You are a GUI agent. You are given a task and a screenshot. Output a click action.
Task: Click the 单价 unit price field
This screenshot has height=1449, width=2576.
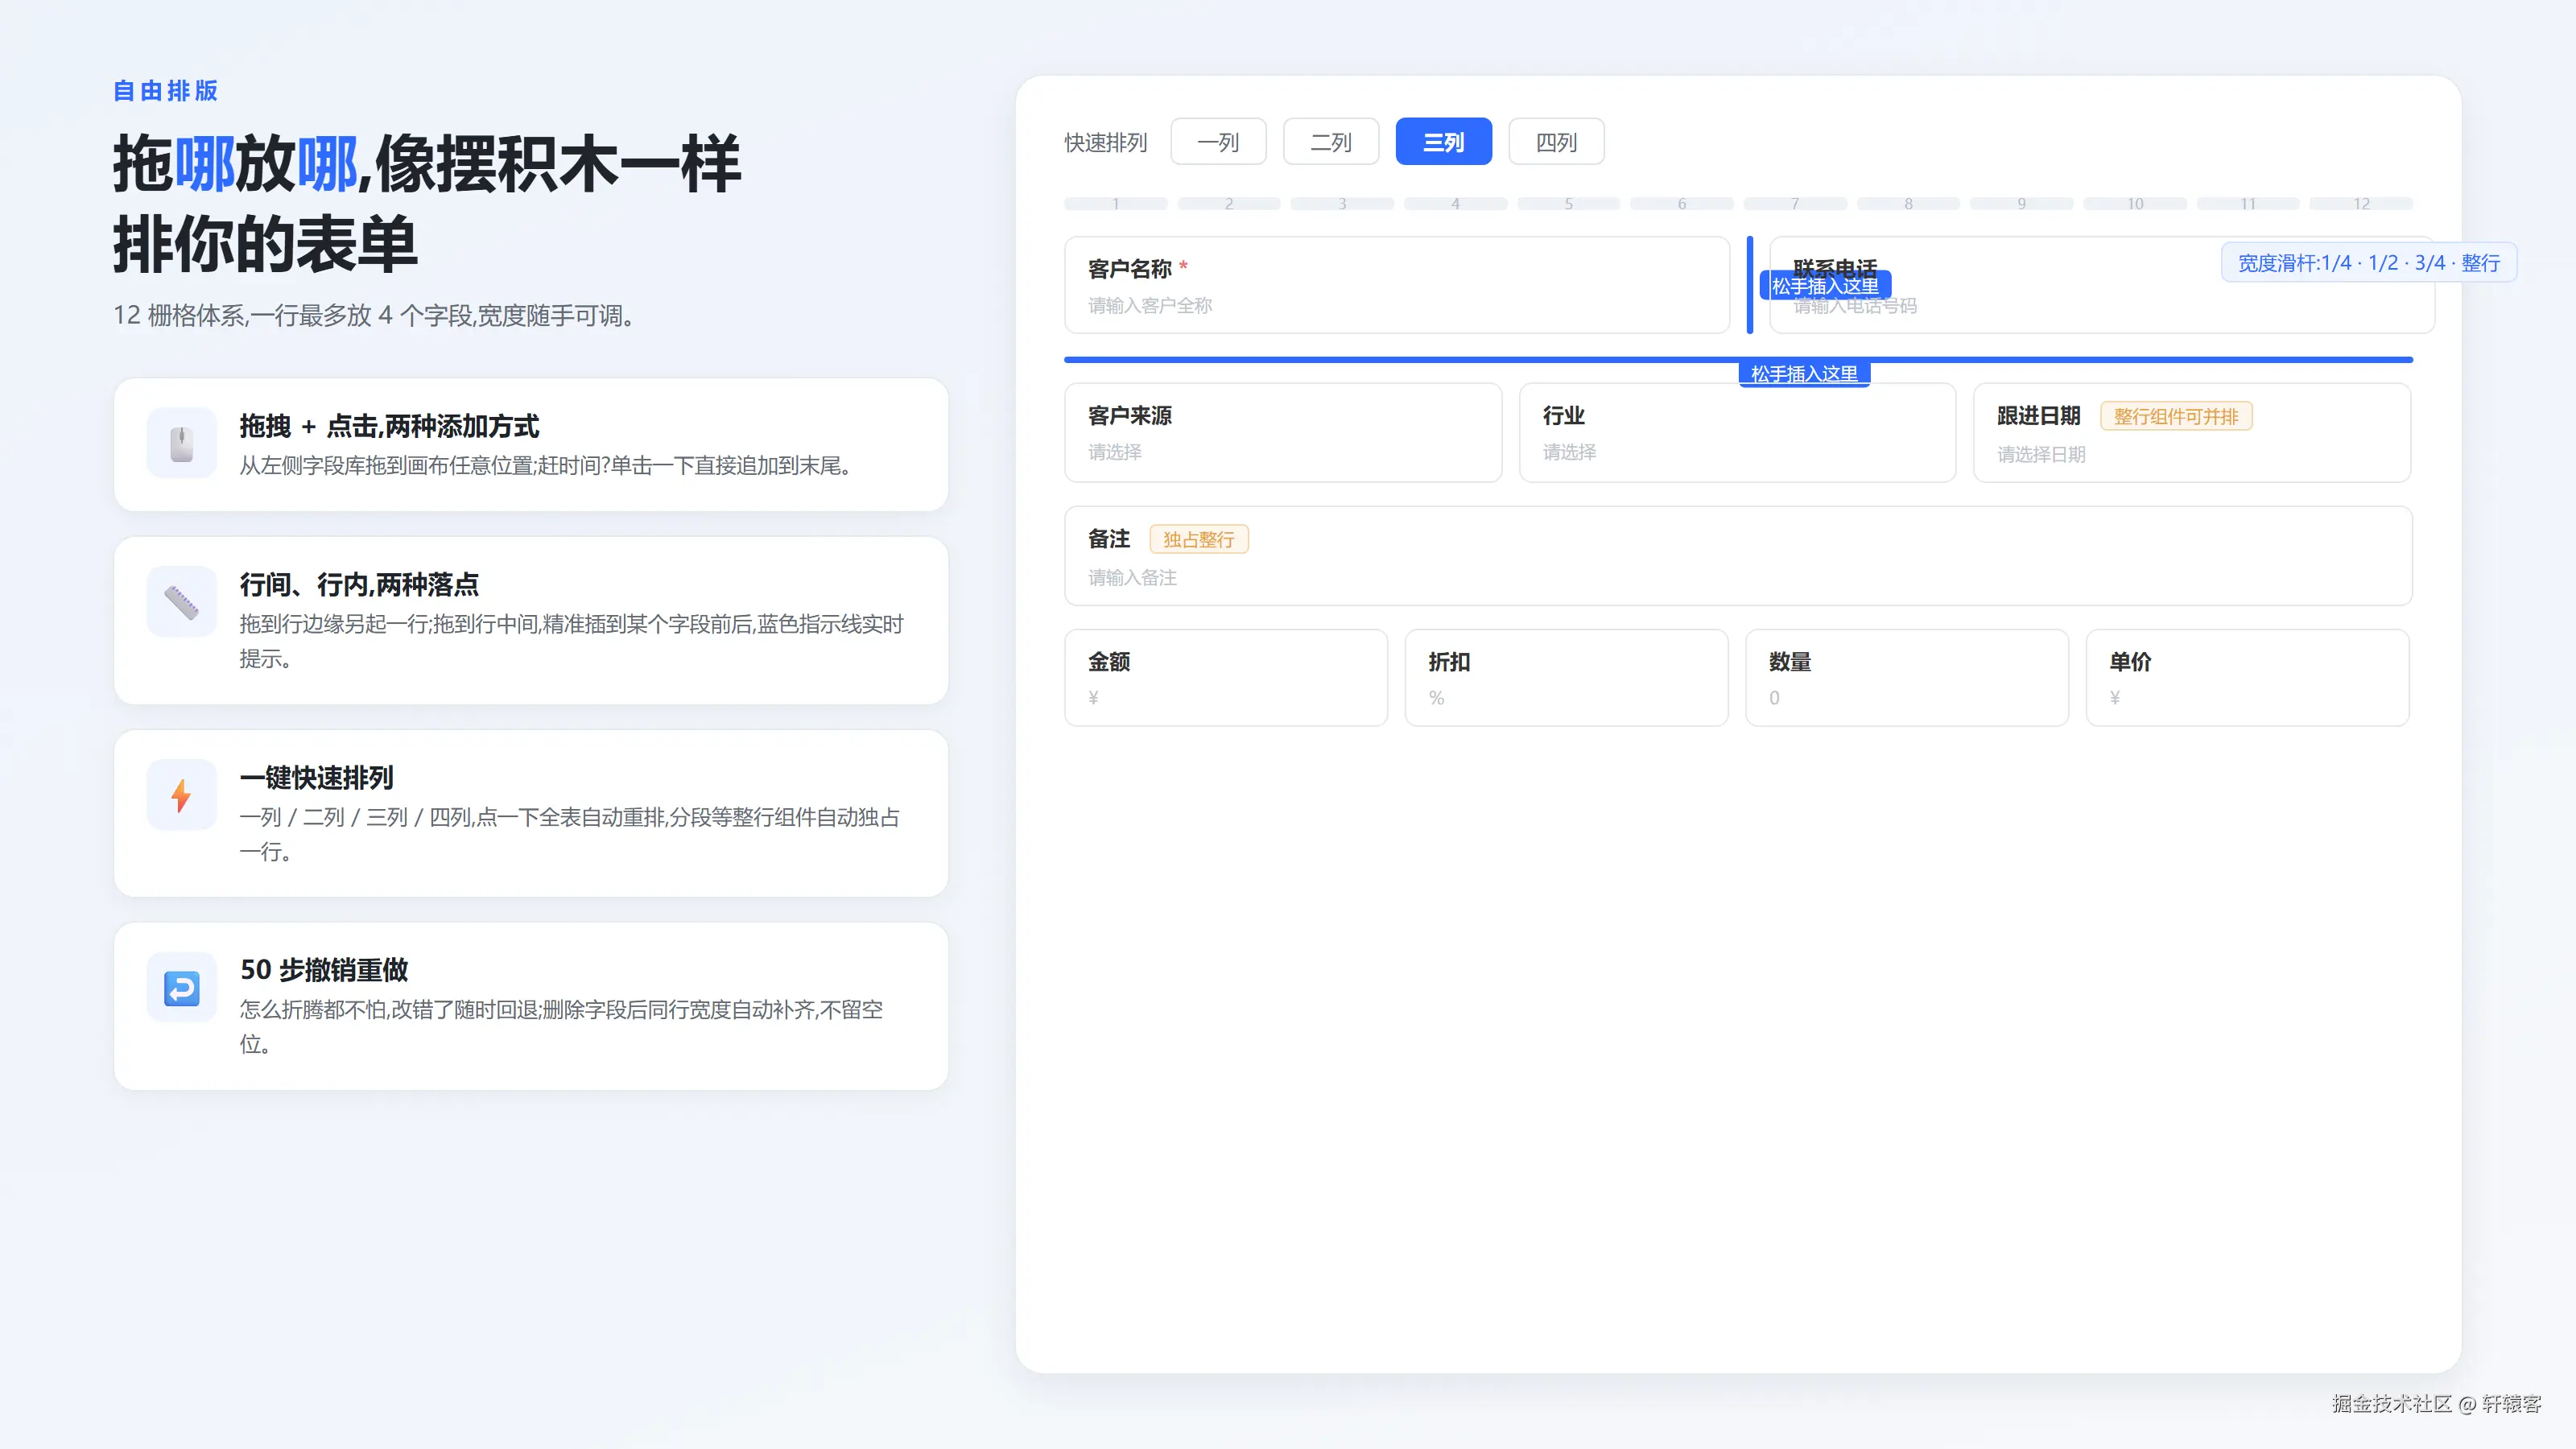2248,678
